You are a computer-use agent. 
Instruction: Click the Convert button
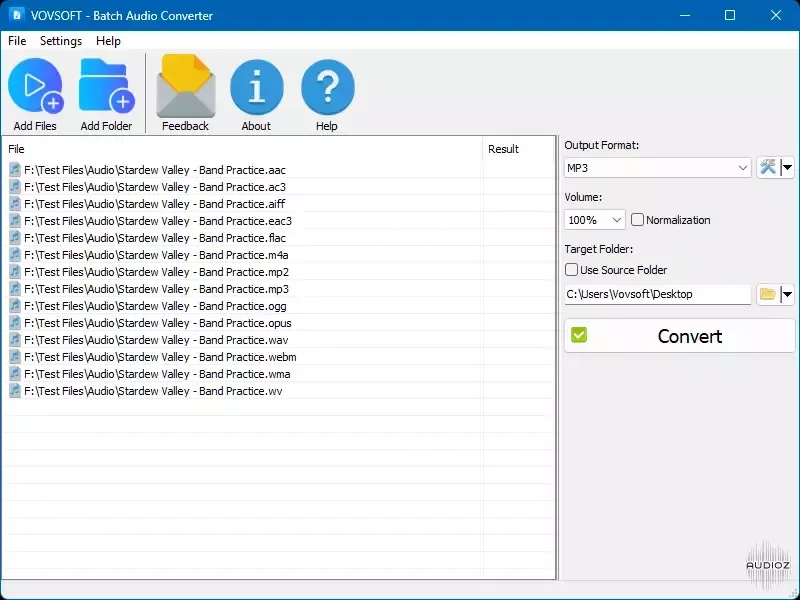point(680,336)
